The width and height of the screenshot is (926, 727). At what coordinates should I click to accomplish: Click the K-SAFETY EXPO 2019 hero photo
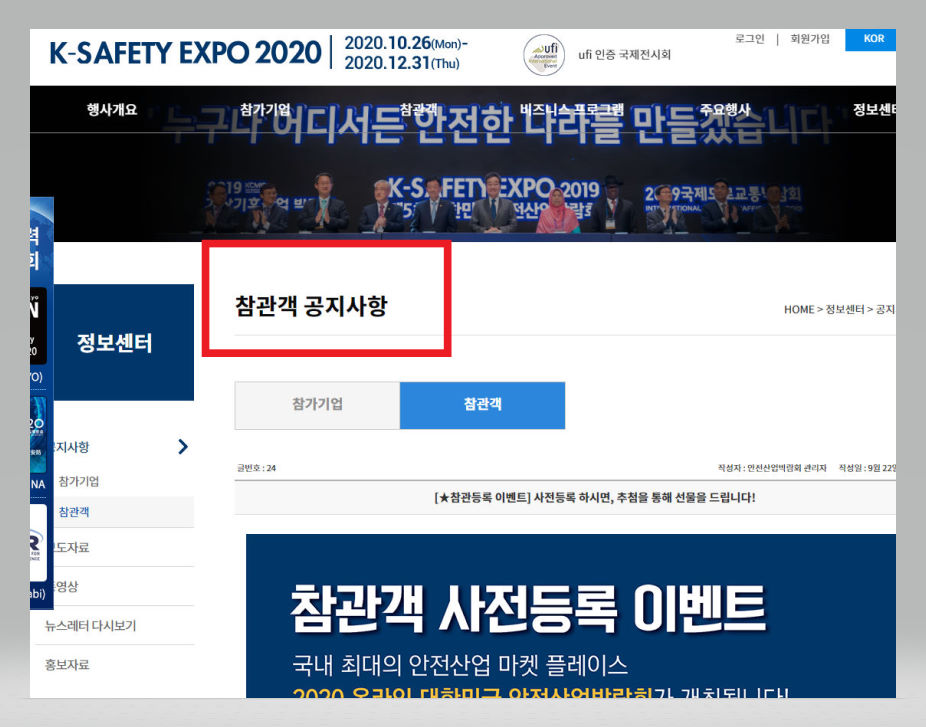click(463, 164)
